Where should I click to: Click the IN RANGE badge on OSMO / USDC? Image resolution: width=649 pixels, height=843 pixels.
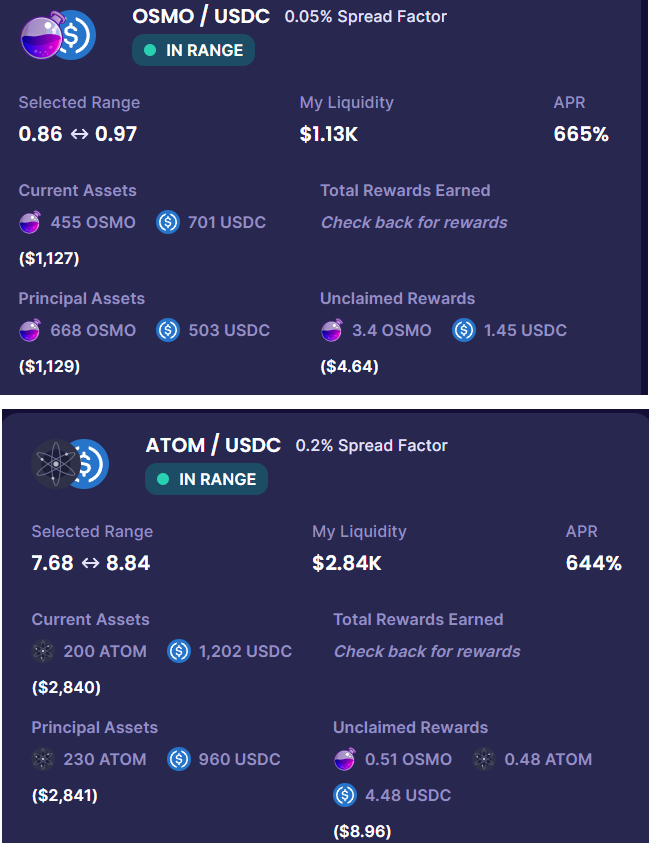194,50
